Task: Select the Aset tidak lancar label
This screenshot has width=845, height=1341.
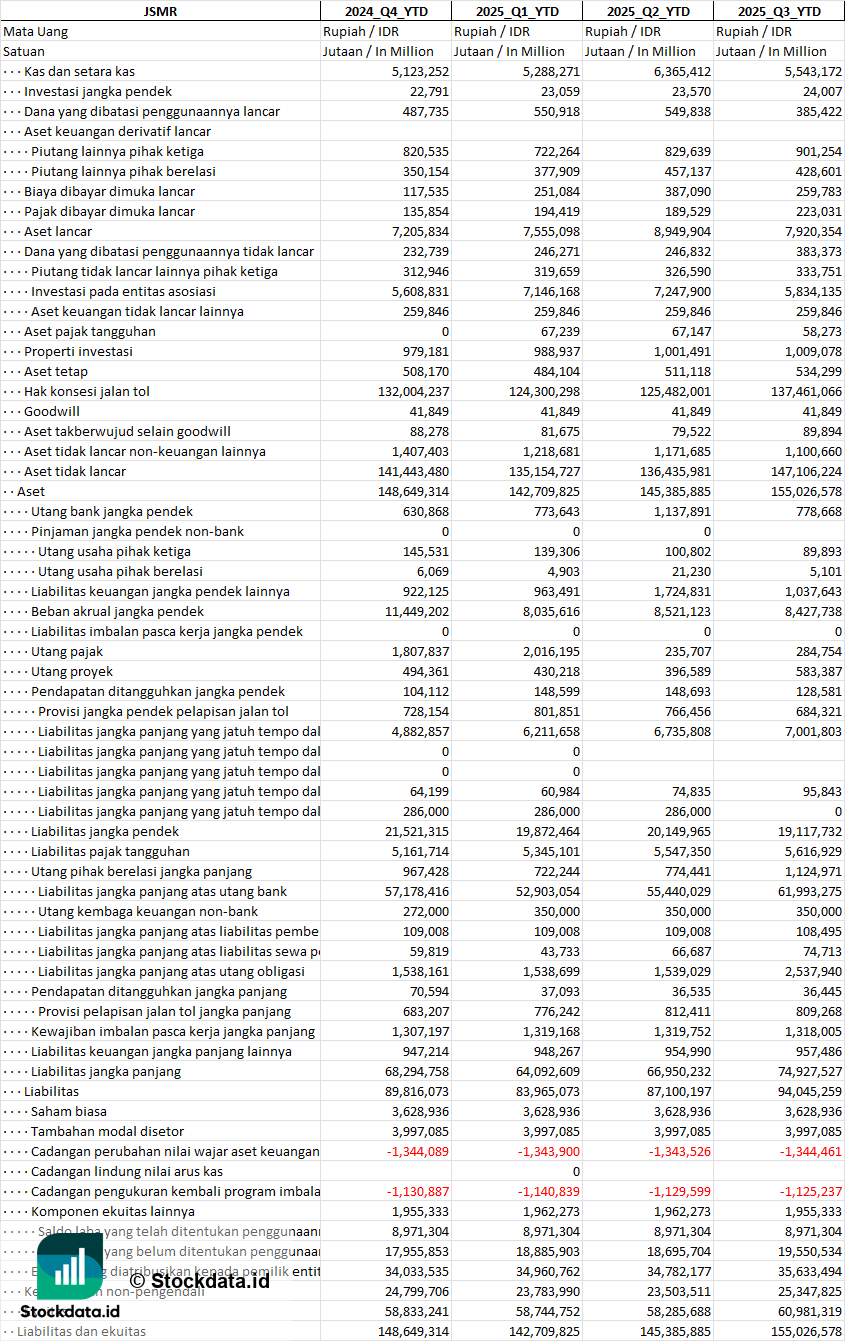Action: pyautogui.click(x=75, y=471)
